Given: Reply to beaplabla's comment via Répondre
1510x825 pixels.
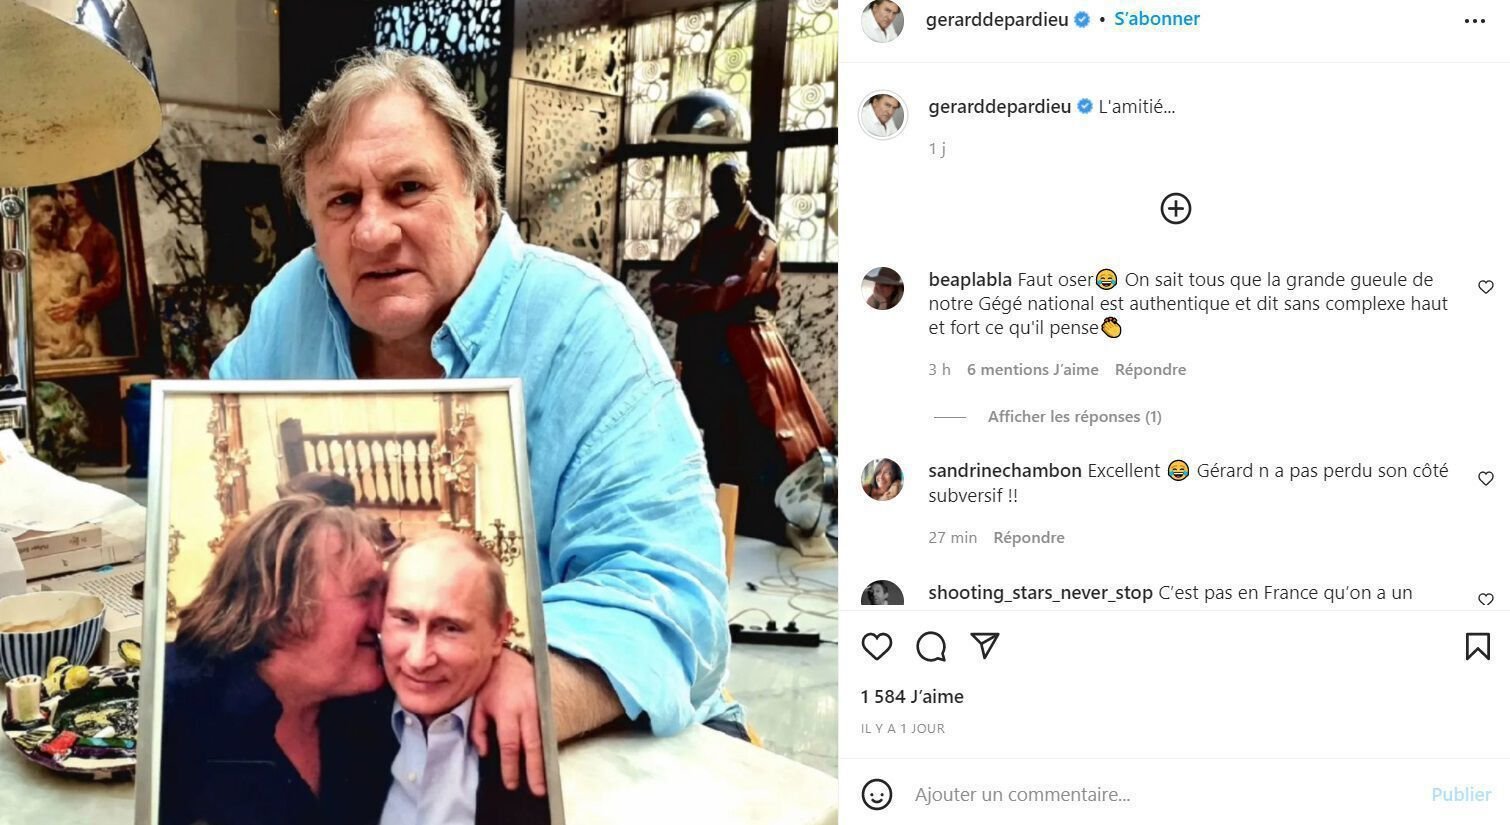Looking at the screenshot, I should pos(1150,370).
